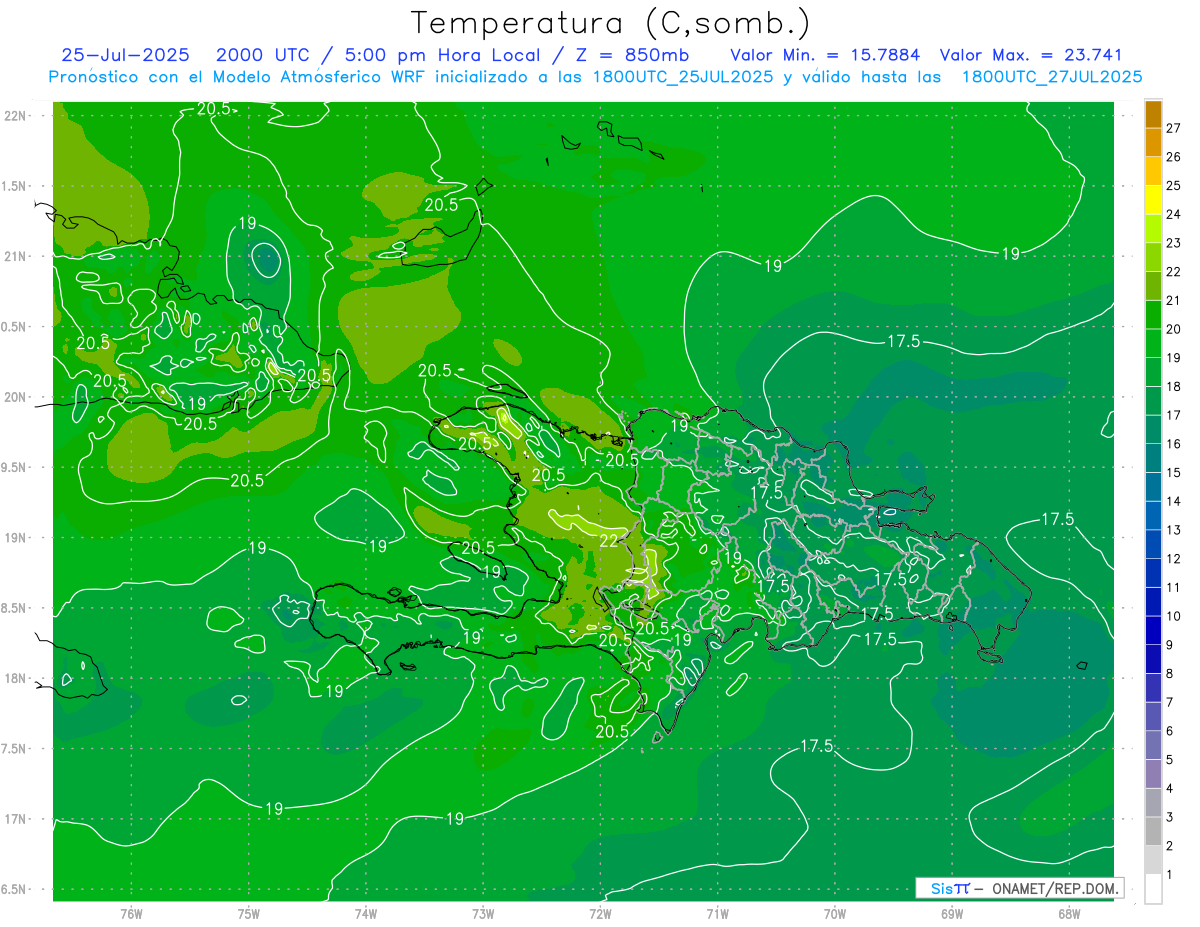This screenshot has width=1200, height=927.
Task: Click longitude axis label "70W"
Action: click(x=835, y=914)
